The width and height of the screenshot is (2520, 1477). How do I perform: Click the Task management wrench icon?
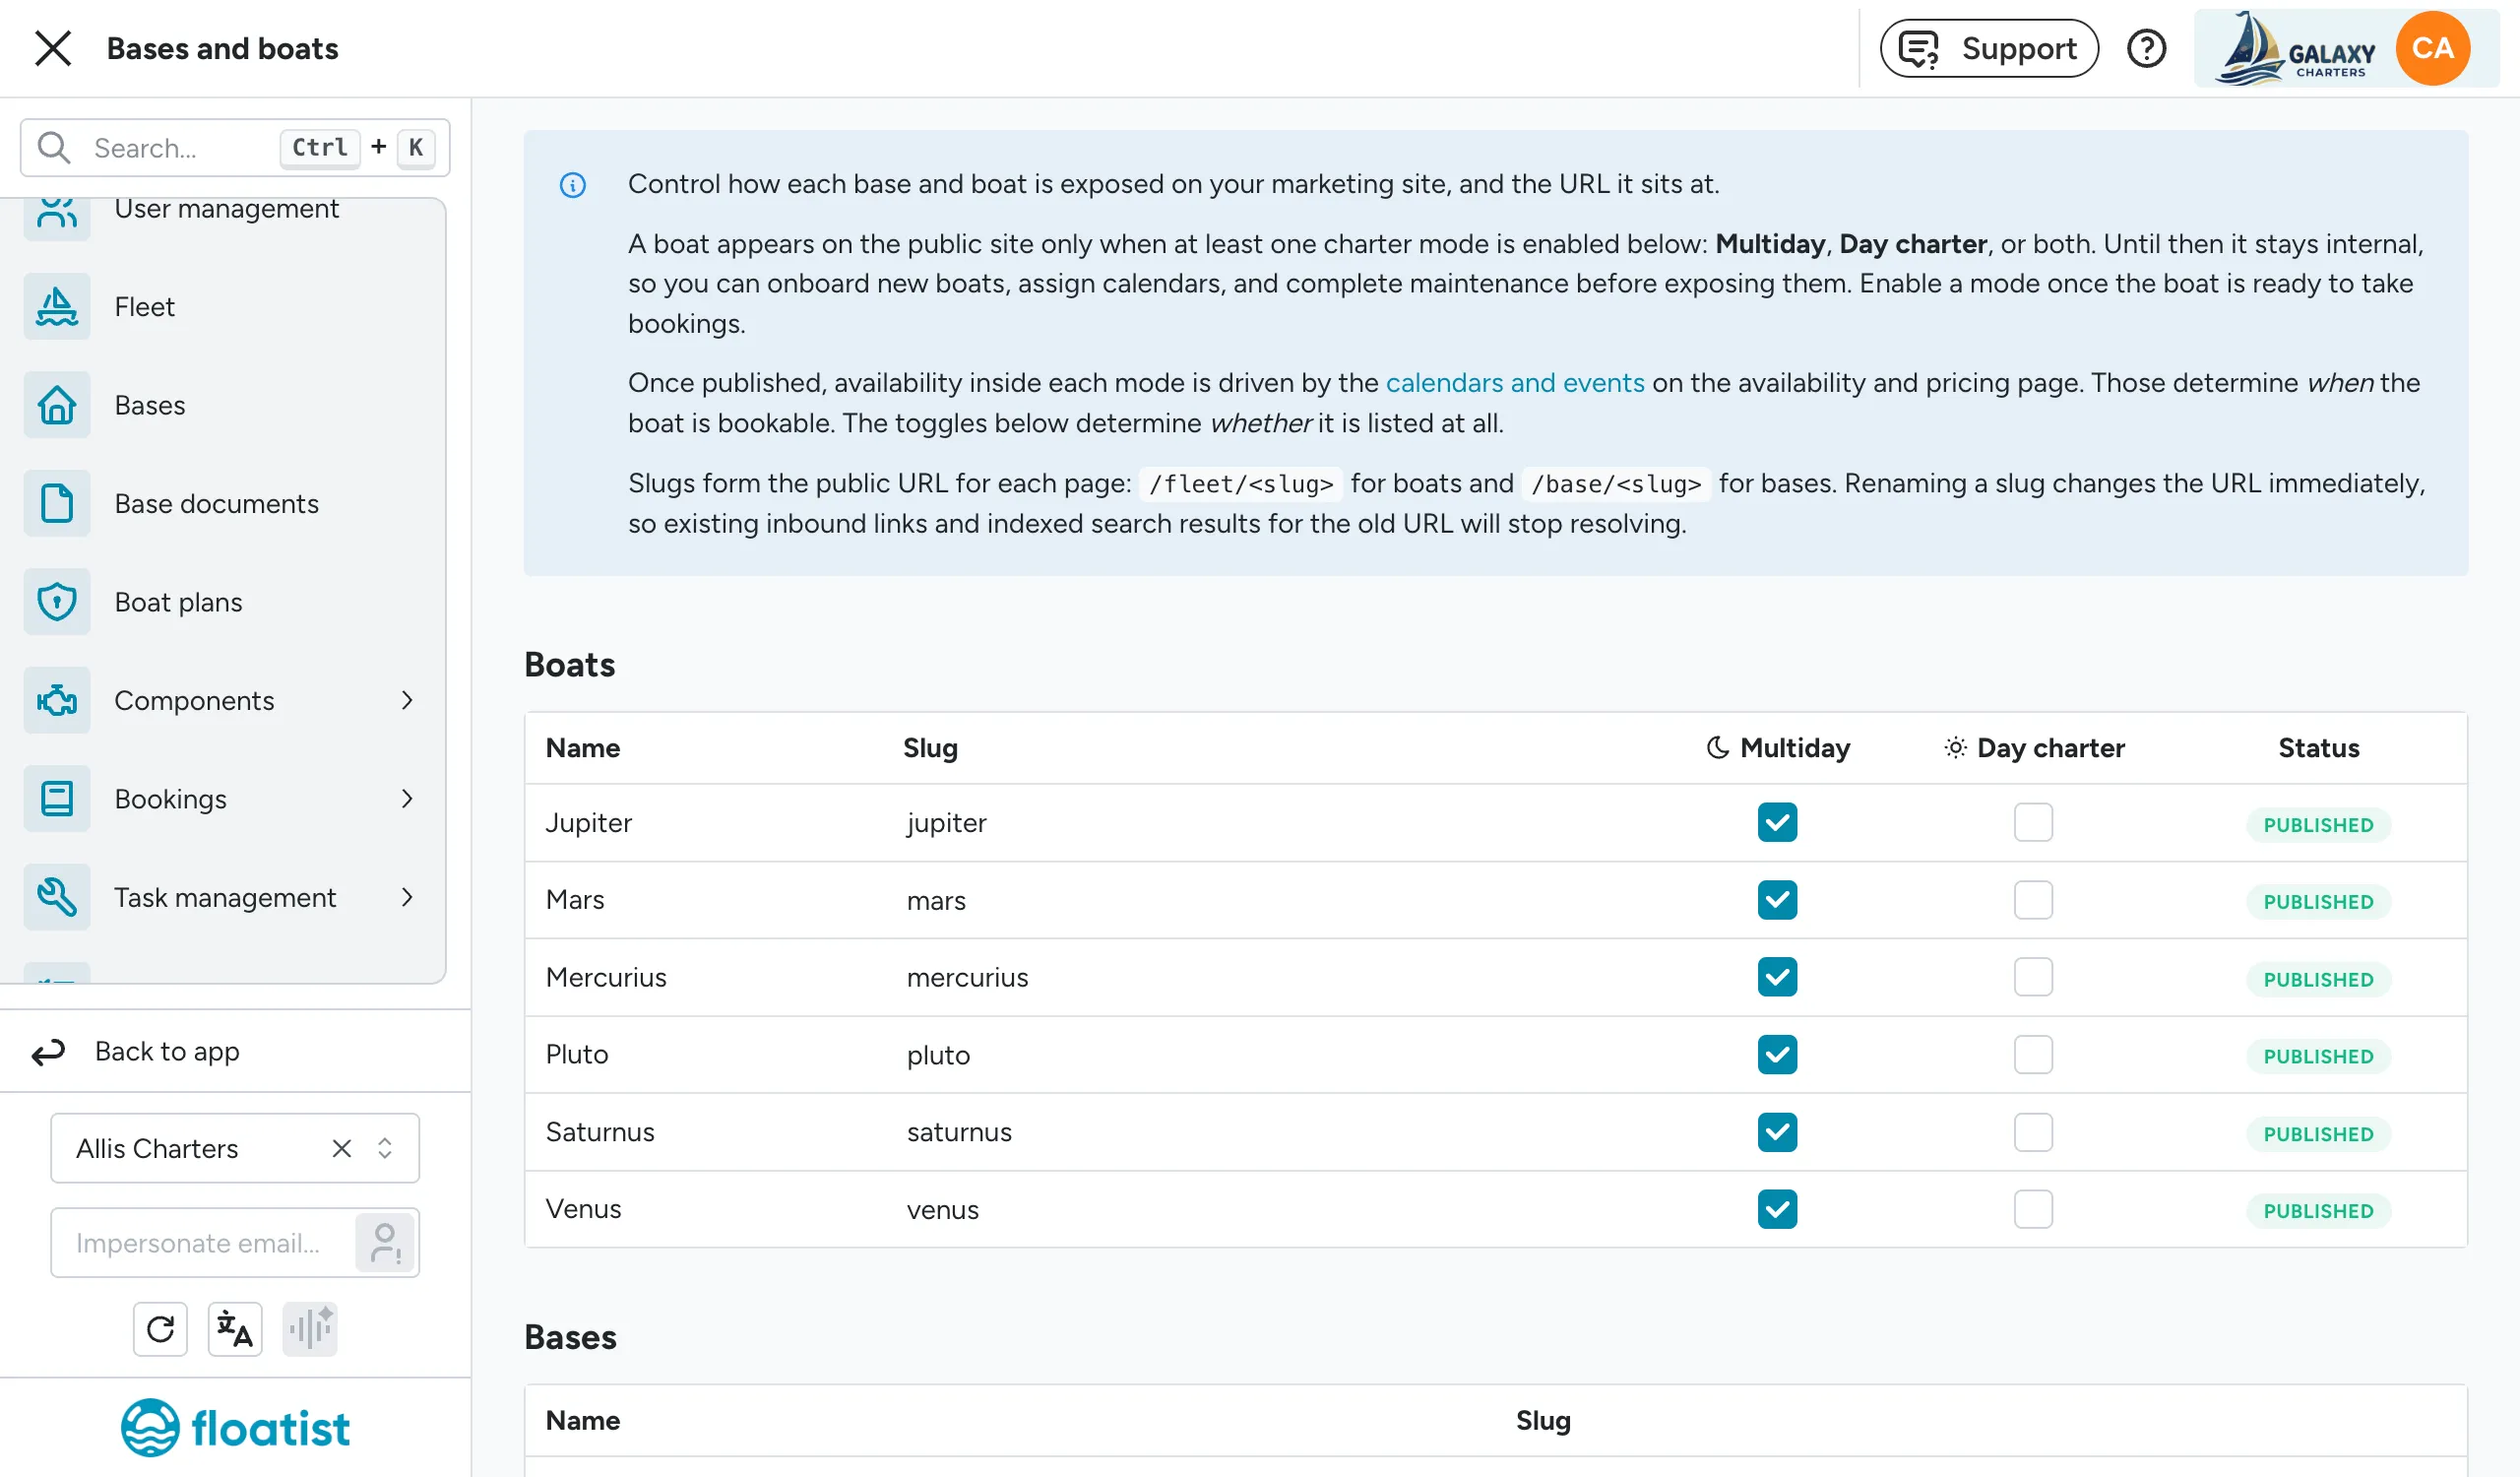(x=57, y=897)
